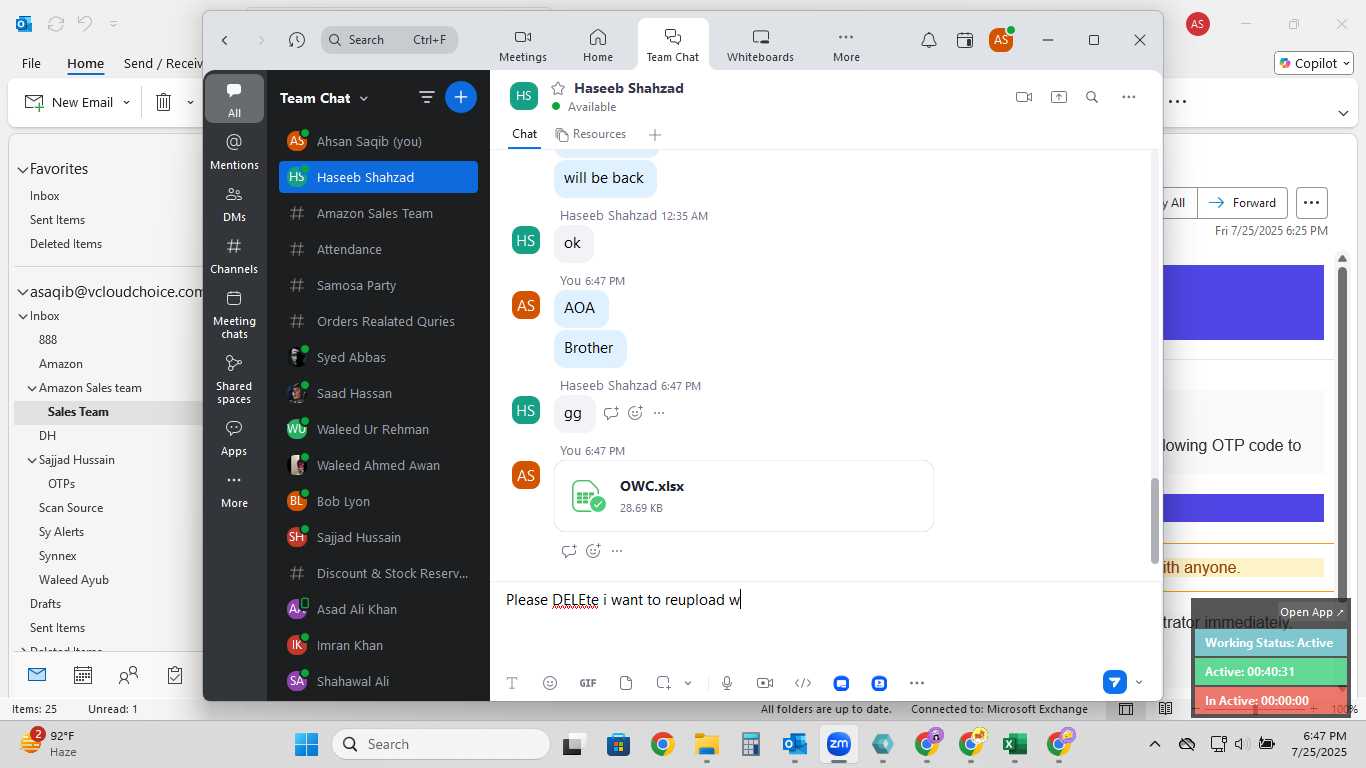Switch to the Resources tab
Viewport: 1366px width, 768px height.
591,134
